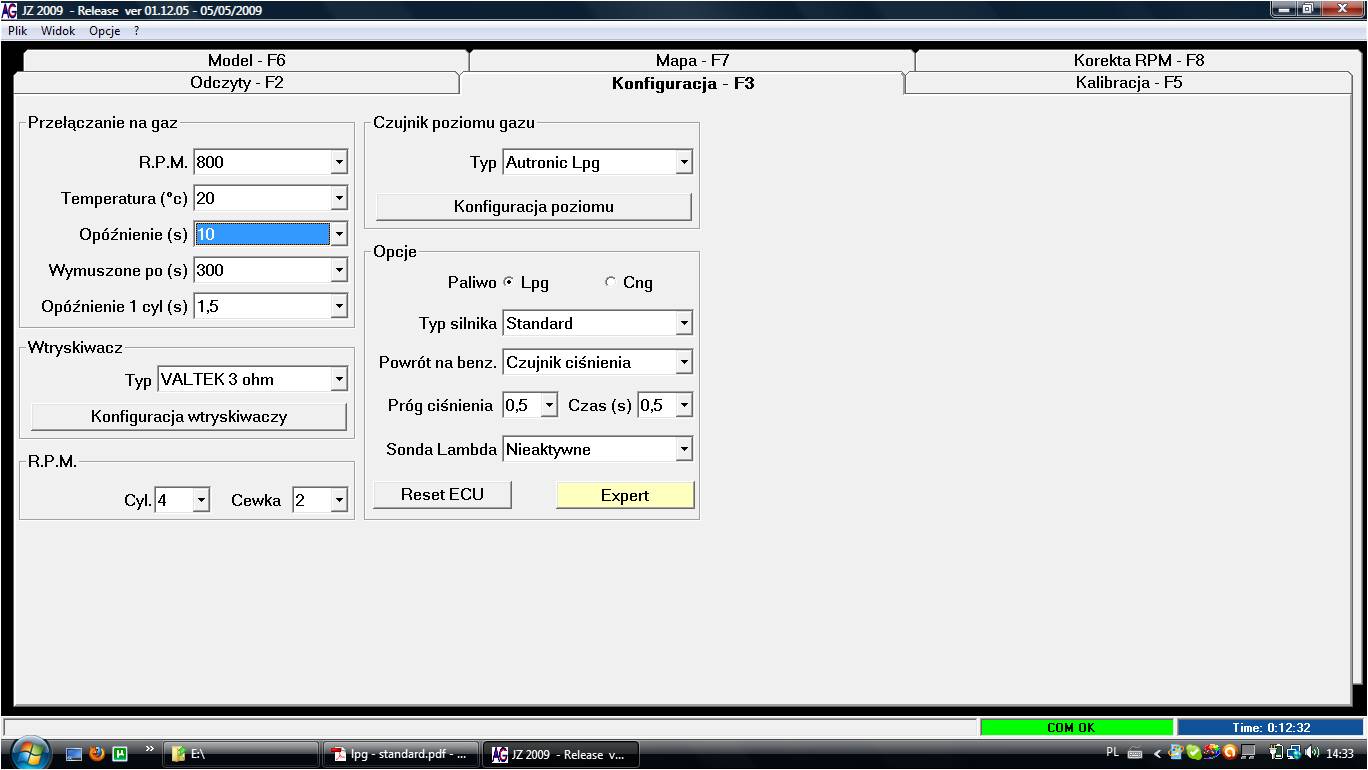This screenshot has height=770, width=1368.
Task: Click the JZ 2009 taskbar button
Action: click(561, 754)
